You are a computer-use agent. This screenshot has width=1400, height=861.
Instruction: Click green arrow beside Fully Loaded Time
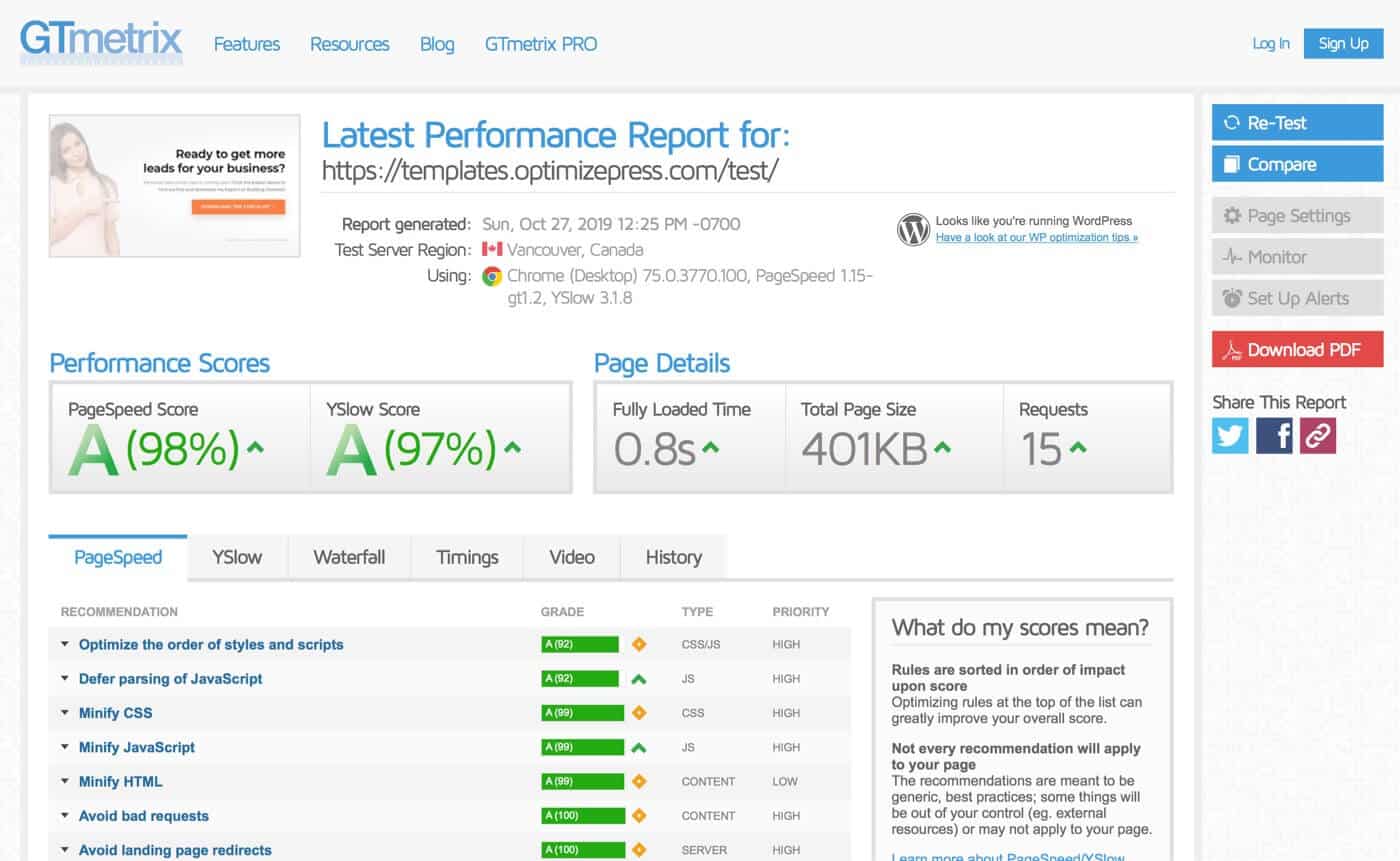tap(710, 448)
